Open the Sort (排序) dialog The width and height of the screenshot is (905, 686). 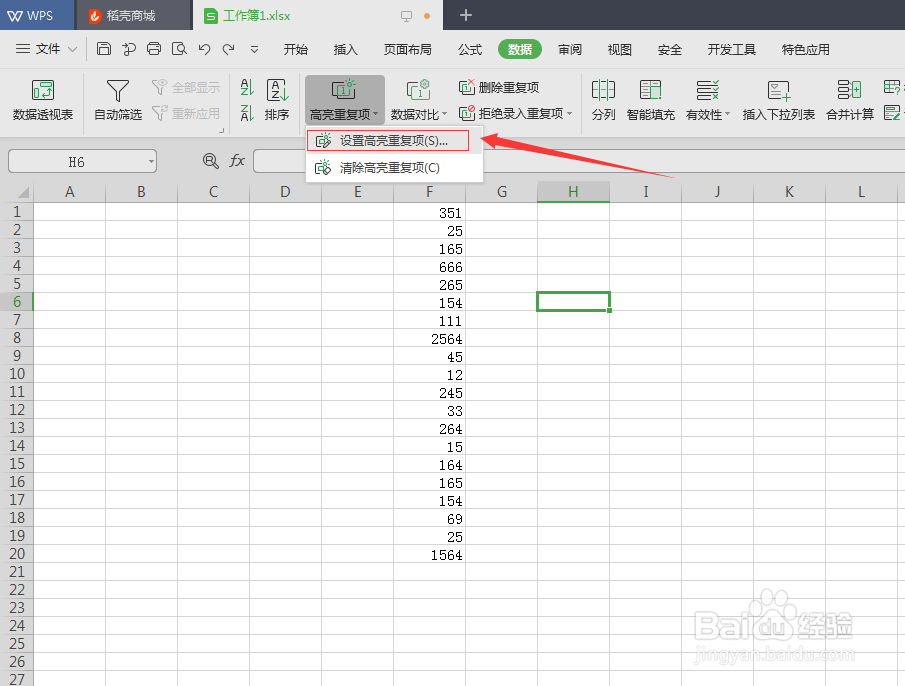pyautogui.click(x=277, y=100)
